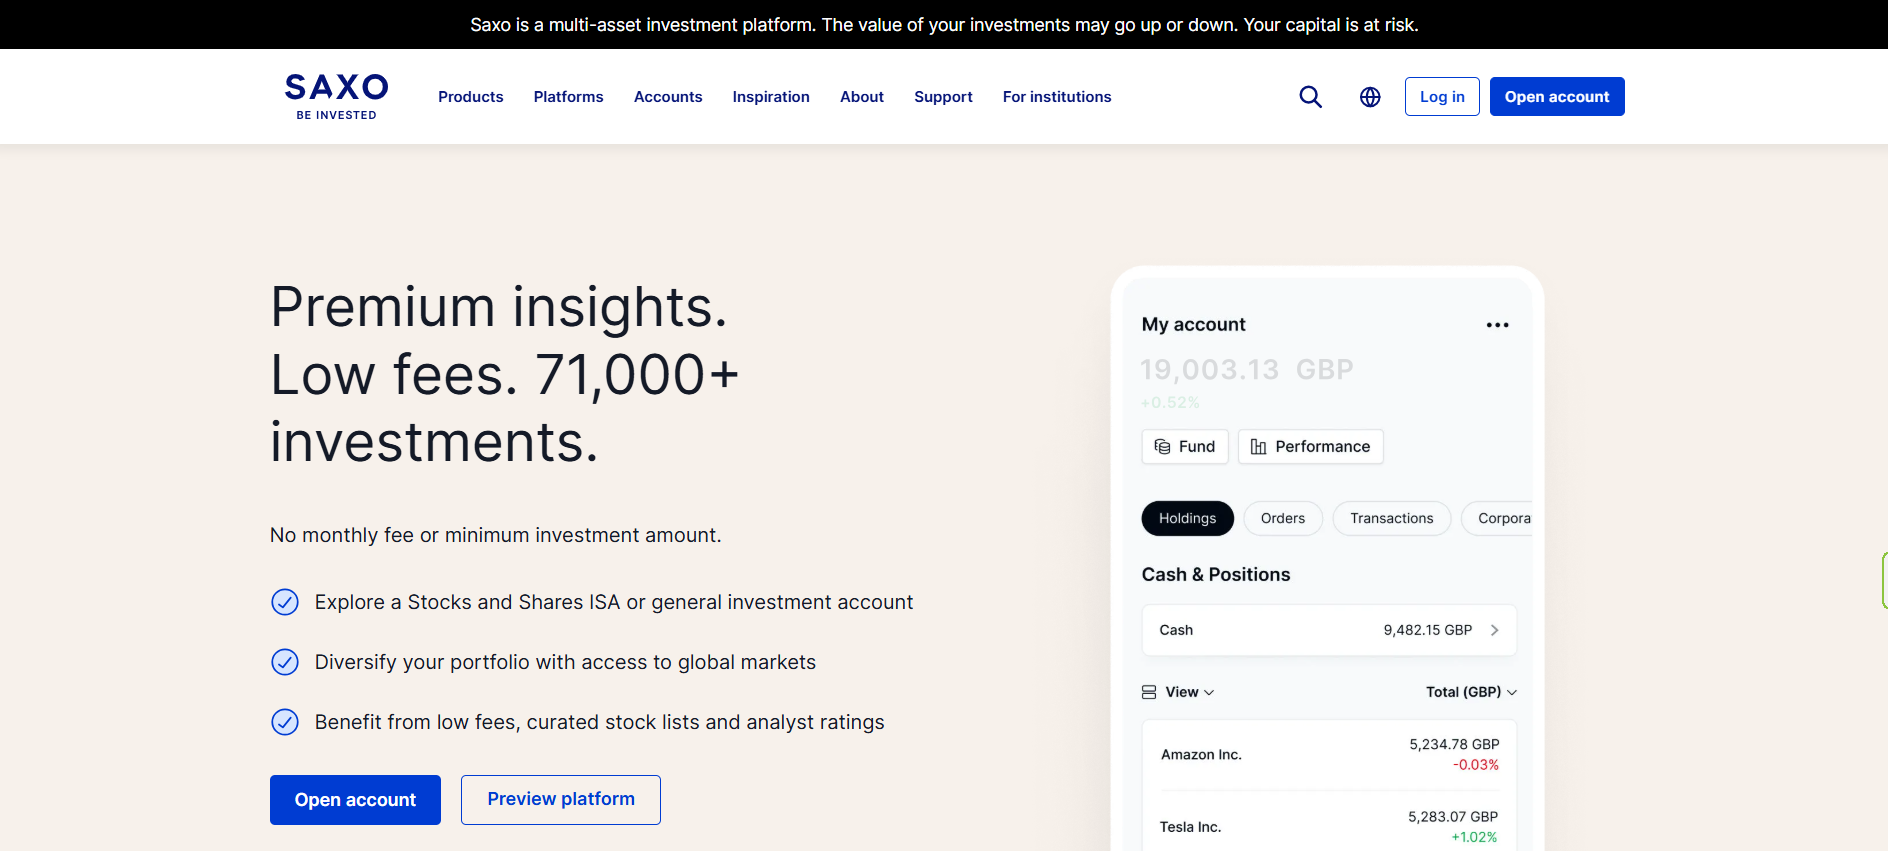Click the search magnifier icon
This screenshot has width=1888, height=851.
point(1310,97)
